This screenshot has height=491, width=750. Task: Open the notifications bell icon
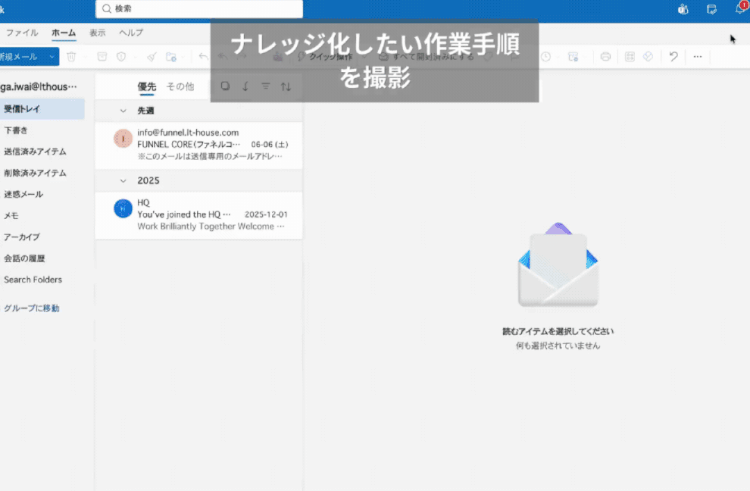click(740, 8)
